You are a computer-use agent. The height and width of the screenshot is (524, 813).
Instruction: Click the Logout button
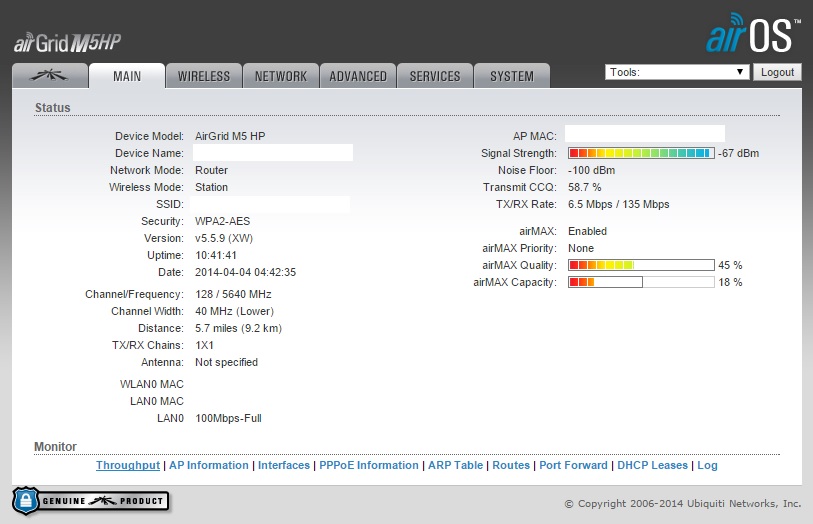tap(777, 72)
